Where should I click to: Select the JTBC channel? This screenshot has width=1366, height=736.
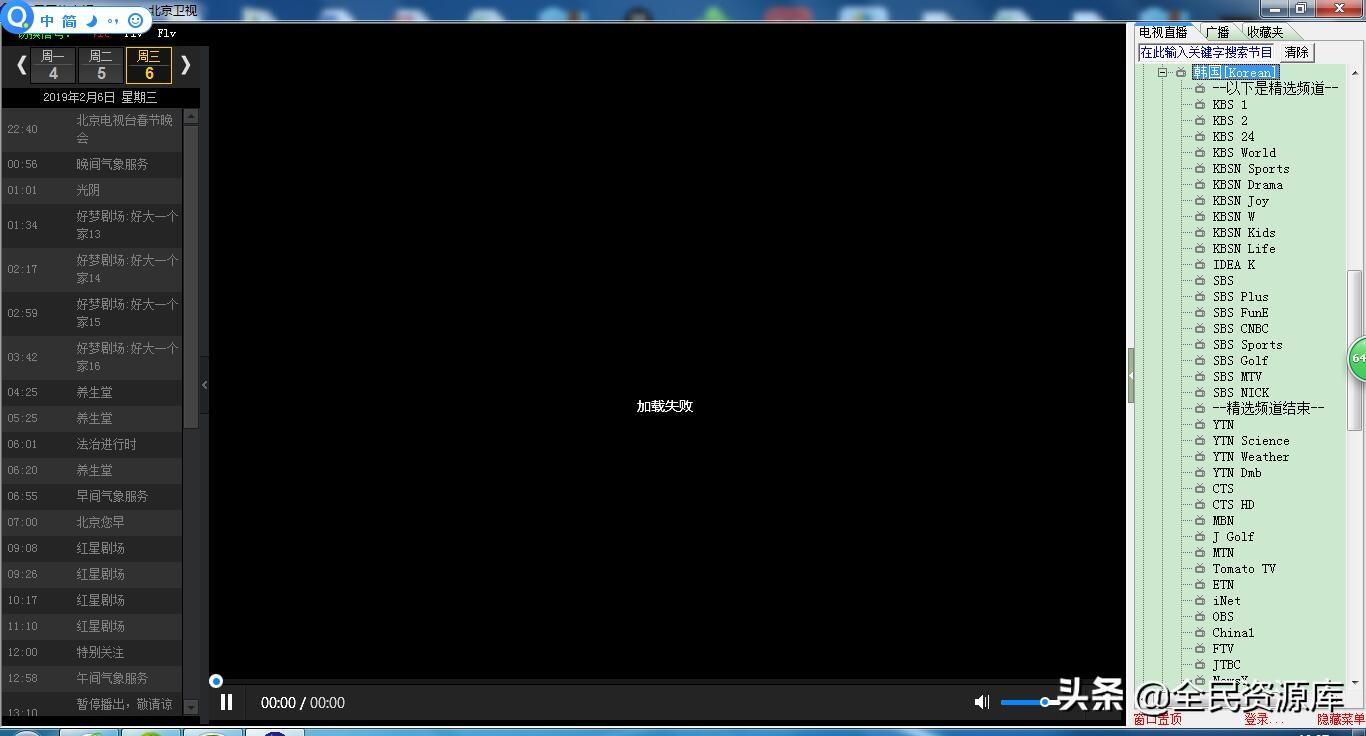pyautogui.click(x=1226, y=665)
